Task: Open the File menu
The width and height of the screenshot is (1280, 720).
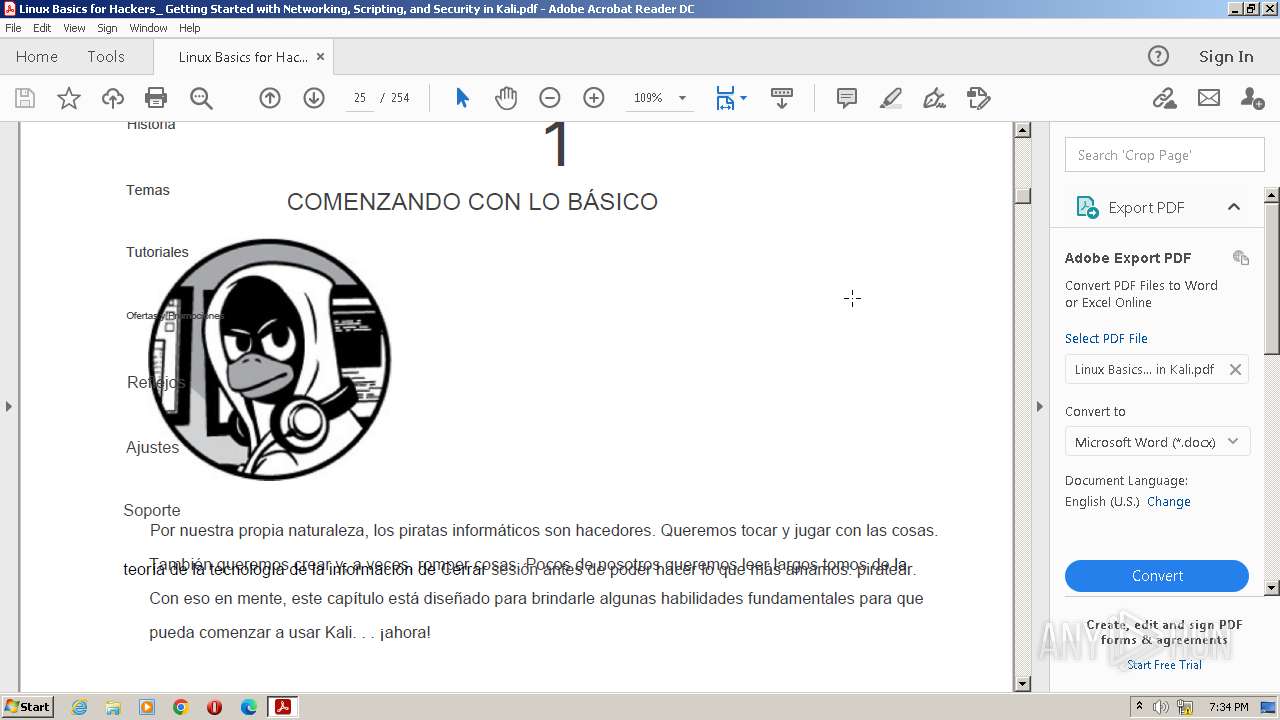Action: [x=13, y=28]
